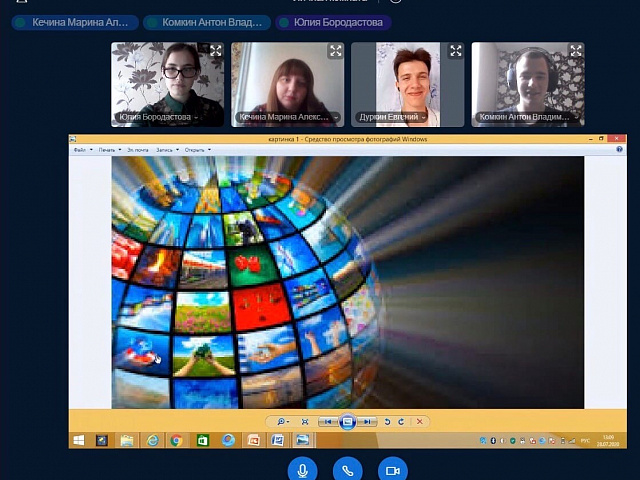
Task: Go to next photo in viewer
Action: coord(366,422)
